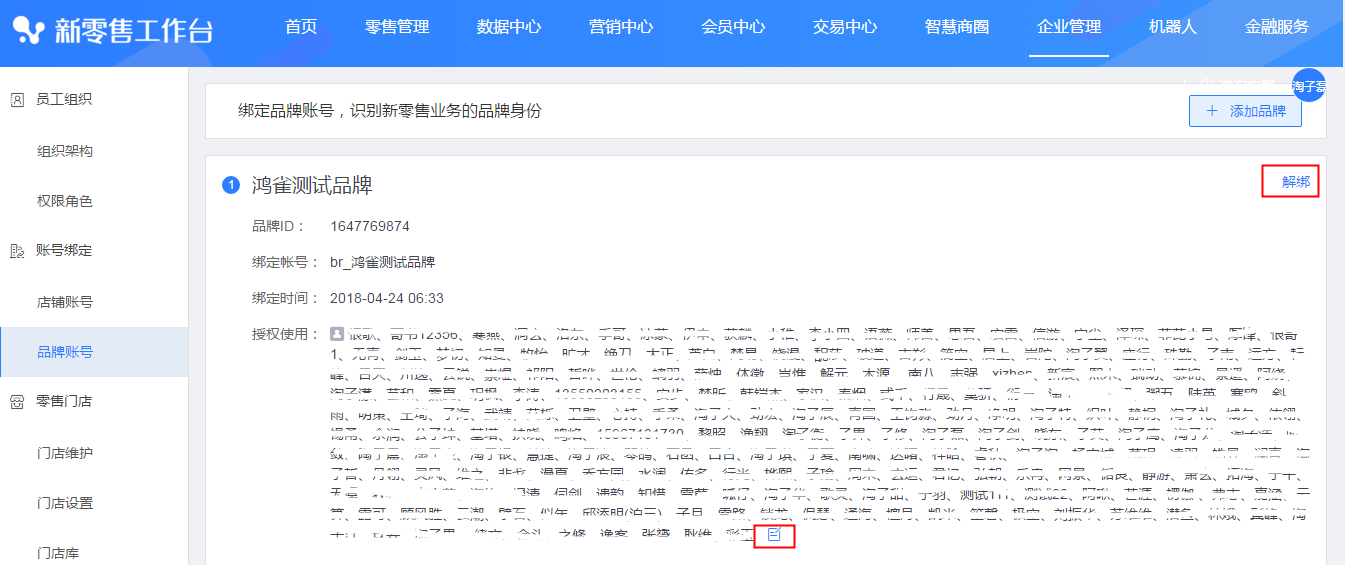Open the 零售管理 menu

[397, 27]
